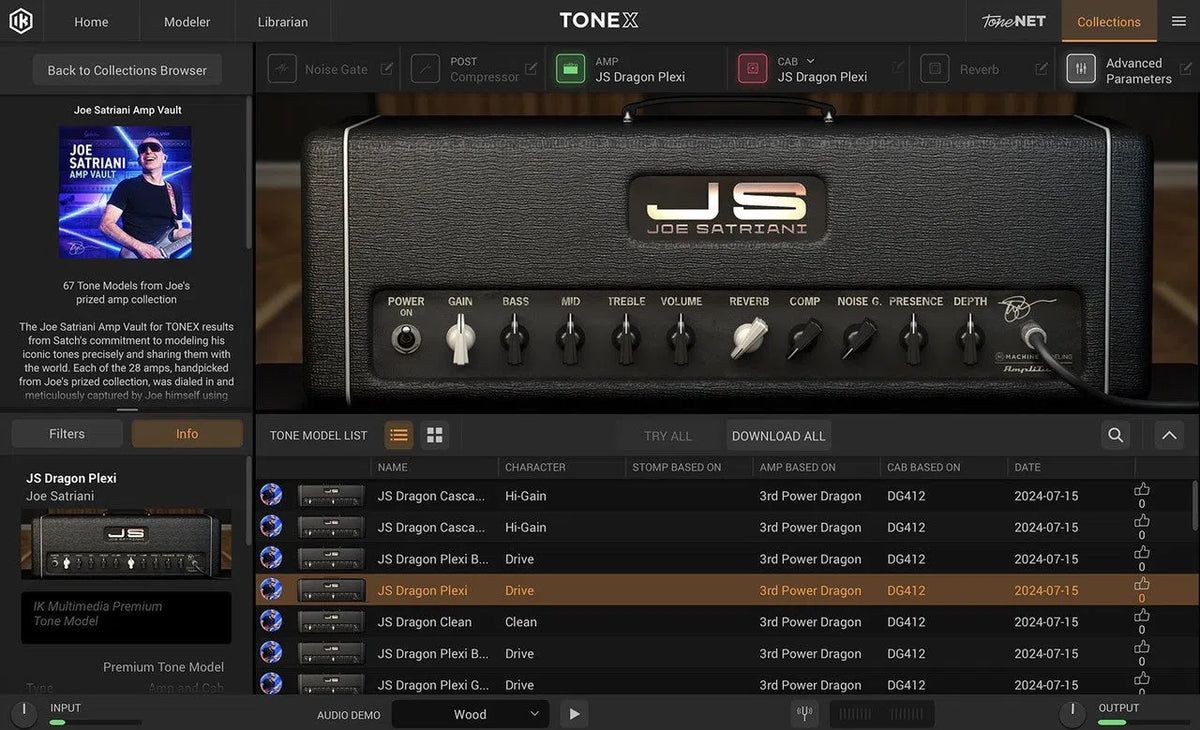Switch tone models to grid view

click(434, 435)
